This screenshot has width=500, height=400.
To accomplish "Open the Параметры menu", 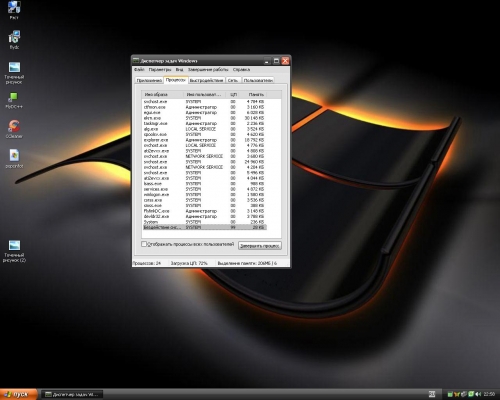I will coord(160,70).
